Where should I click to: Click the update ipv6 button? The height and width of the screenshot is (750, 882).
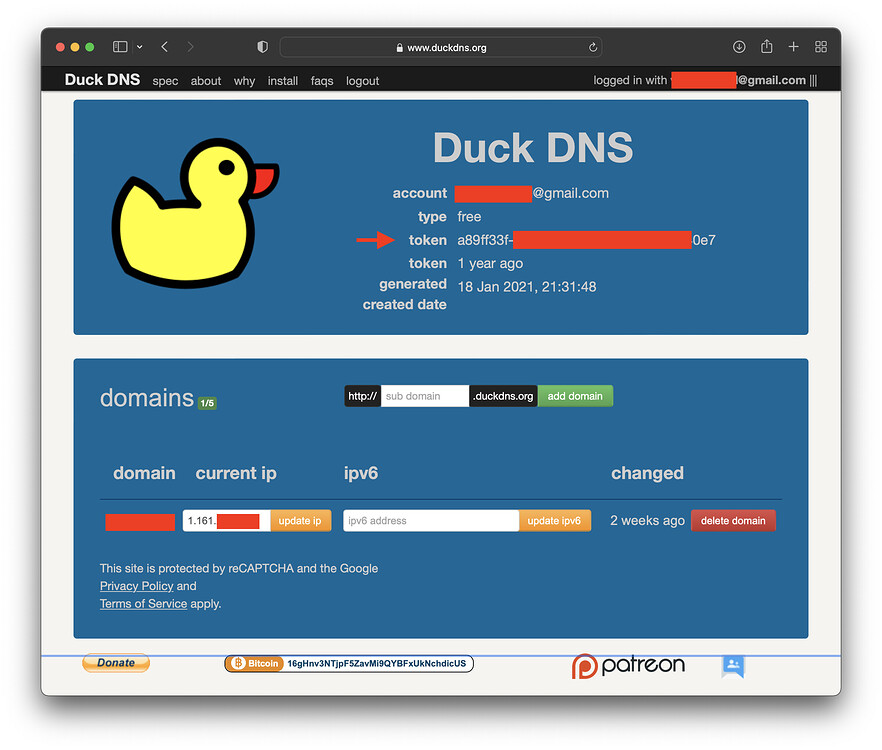coord(555,521)
